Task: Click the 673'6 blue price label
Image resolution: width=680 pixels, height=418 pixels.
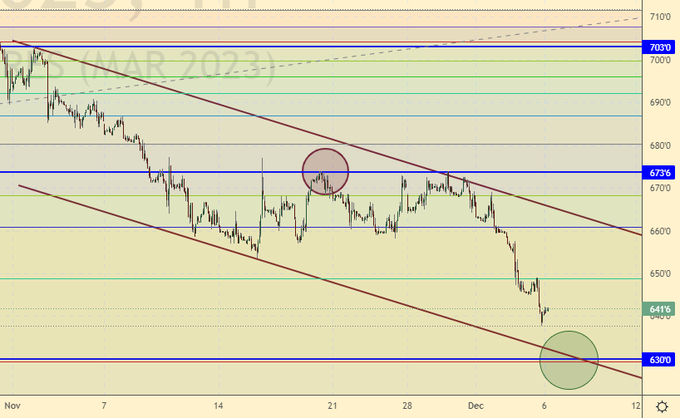Action: click(x=660, y=172)
